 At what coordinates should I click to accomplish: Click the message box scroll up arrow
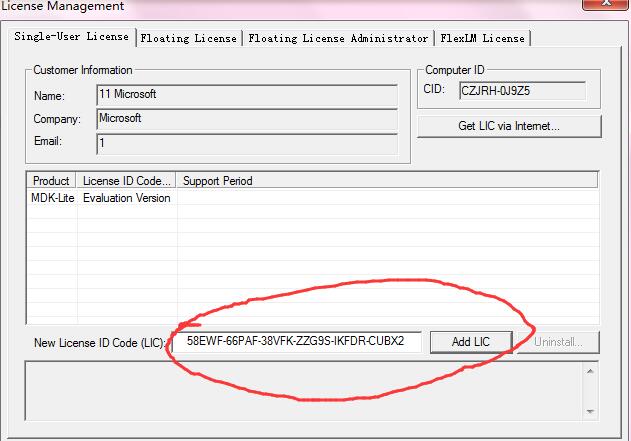[590, 371]
